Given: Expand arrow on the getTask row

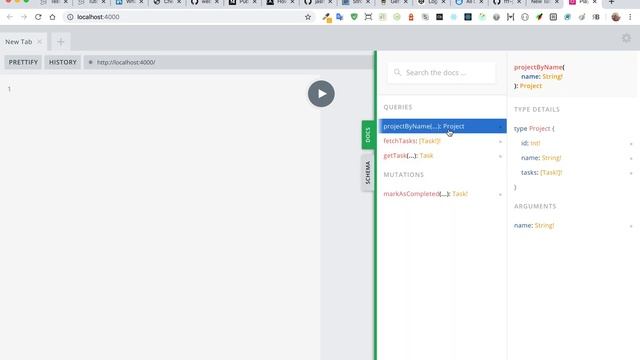Looking at the screenshot, I should click(500, 156).
